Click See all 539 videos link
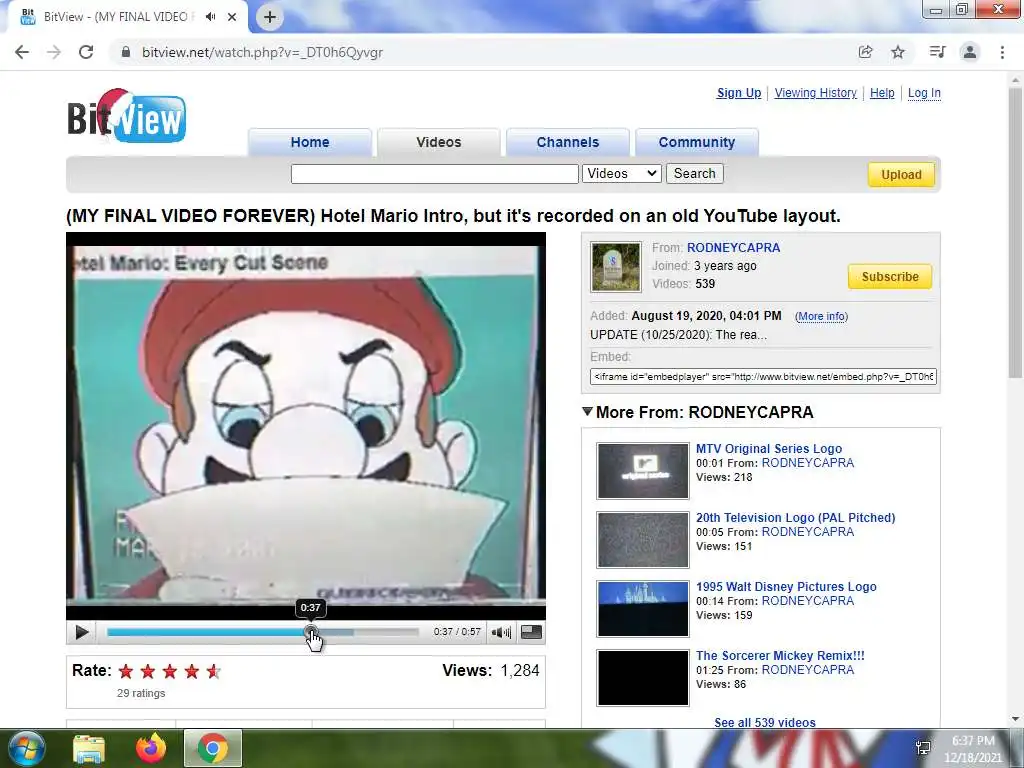1024x768 pixels. tap(765, 722)
